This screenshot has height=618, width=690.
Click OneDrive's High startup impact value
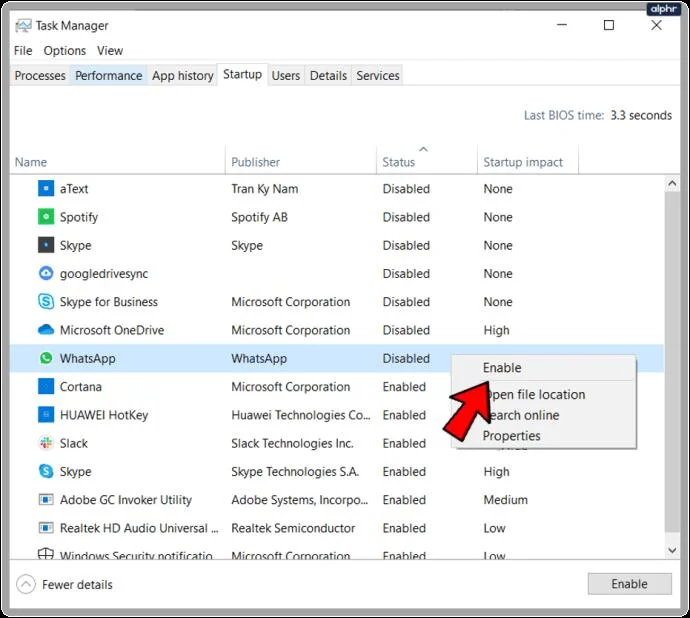click(496, 330)
